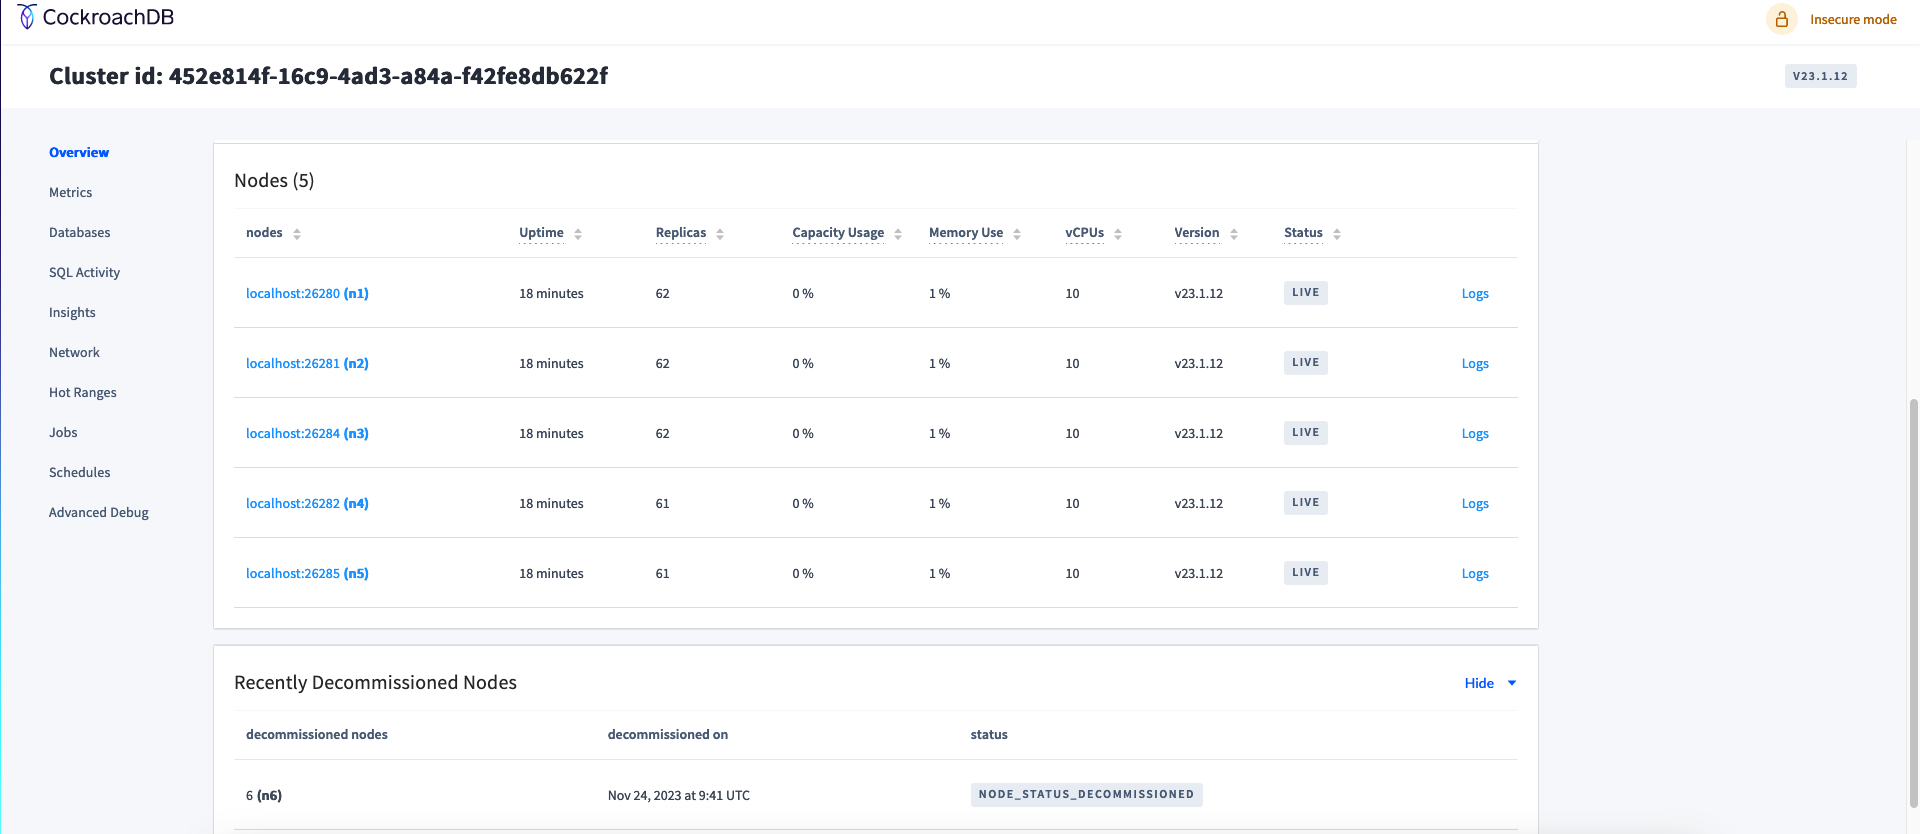
Task: Open Jobs in the sidebar
Action: tap(63, 432)
